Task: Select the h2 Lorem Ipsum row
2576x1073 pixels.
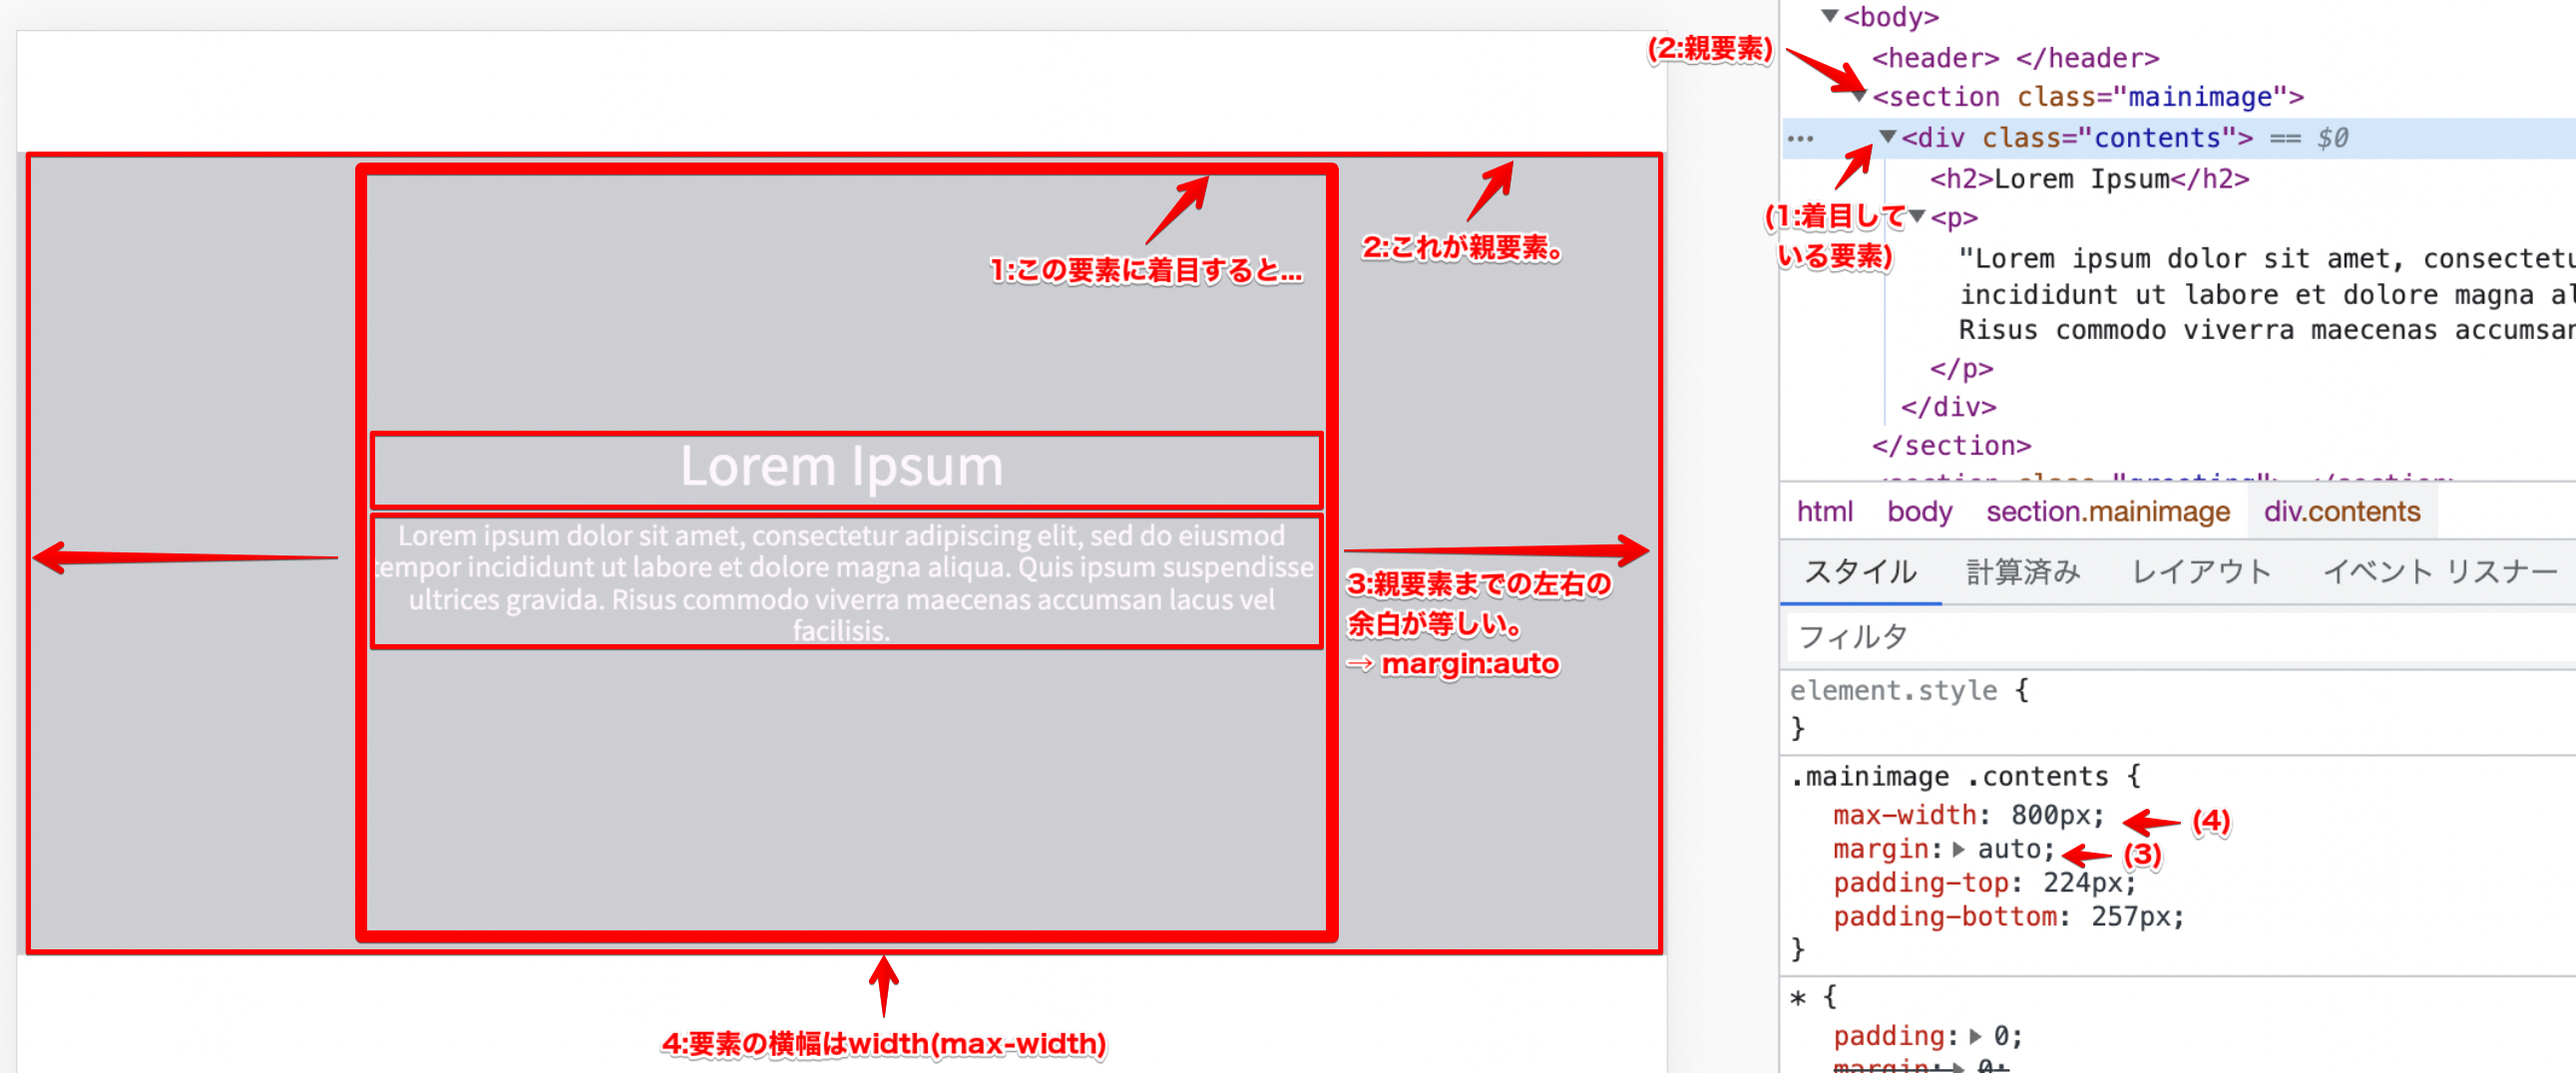Action: click(2089, 179)
